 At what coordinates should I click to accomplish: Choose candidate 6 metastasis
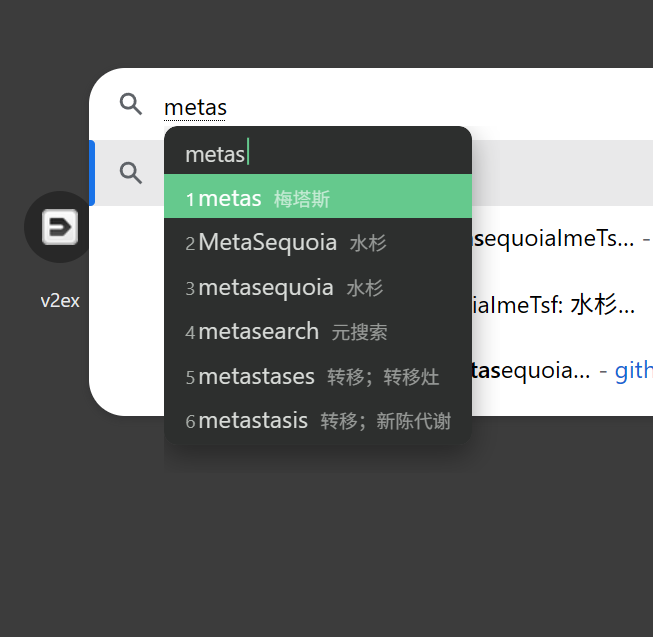pos(318,421)
